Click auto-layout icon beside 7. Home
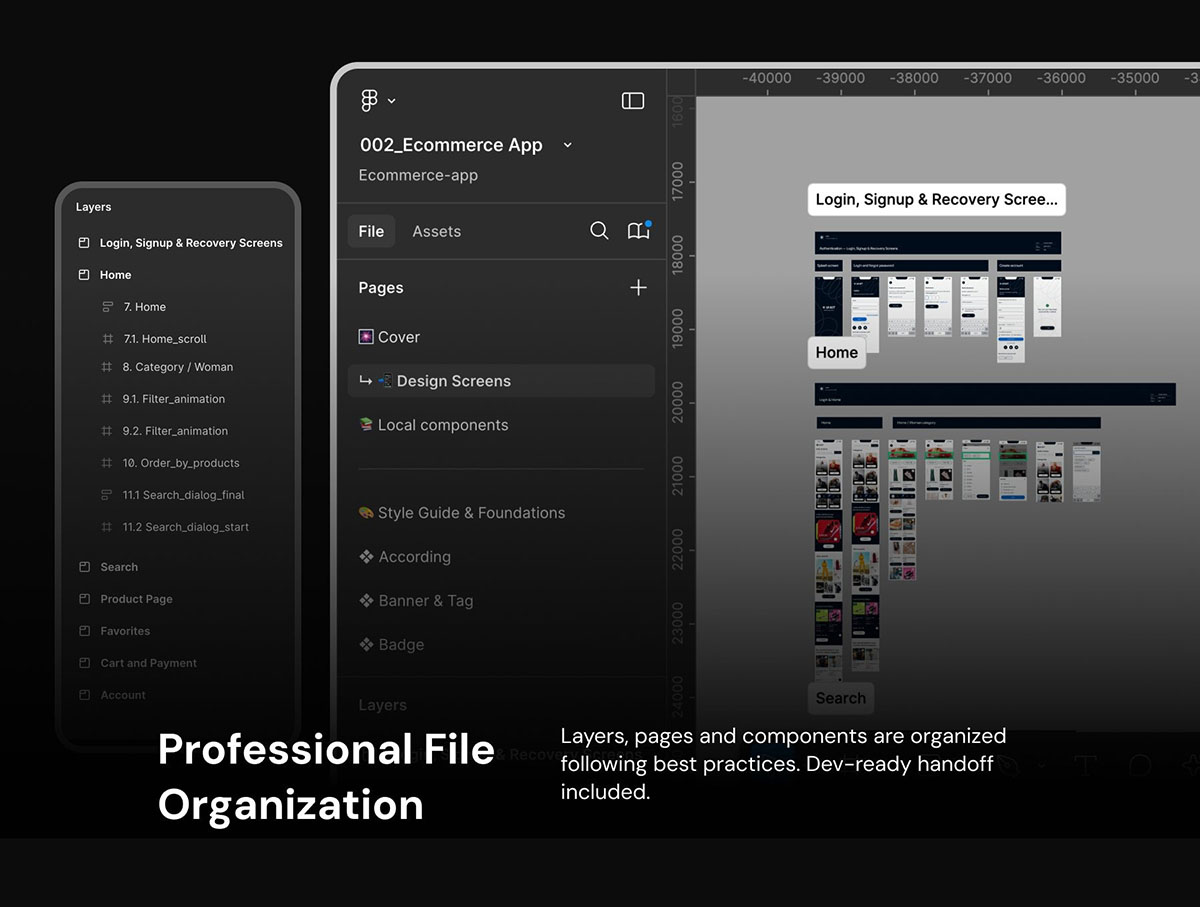Screen dimensions: 1200x907 tap(107, 307)
